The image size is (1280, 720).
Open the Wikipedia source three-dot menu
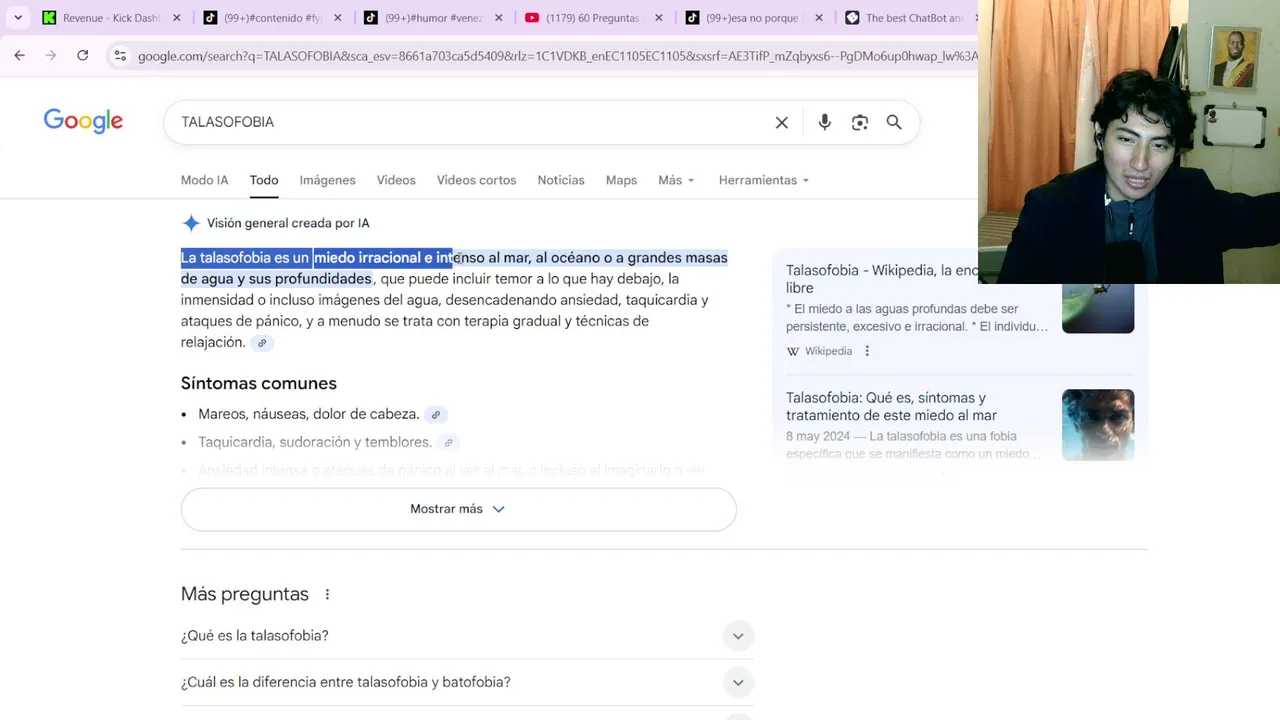[867, 351]
